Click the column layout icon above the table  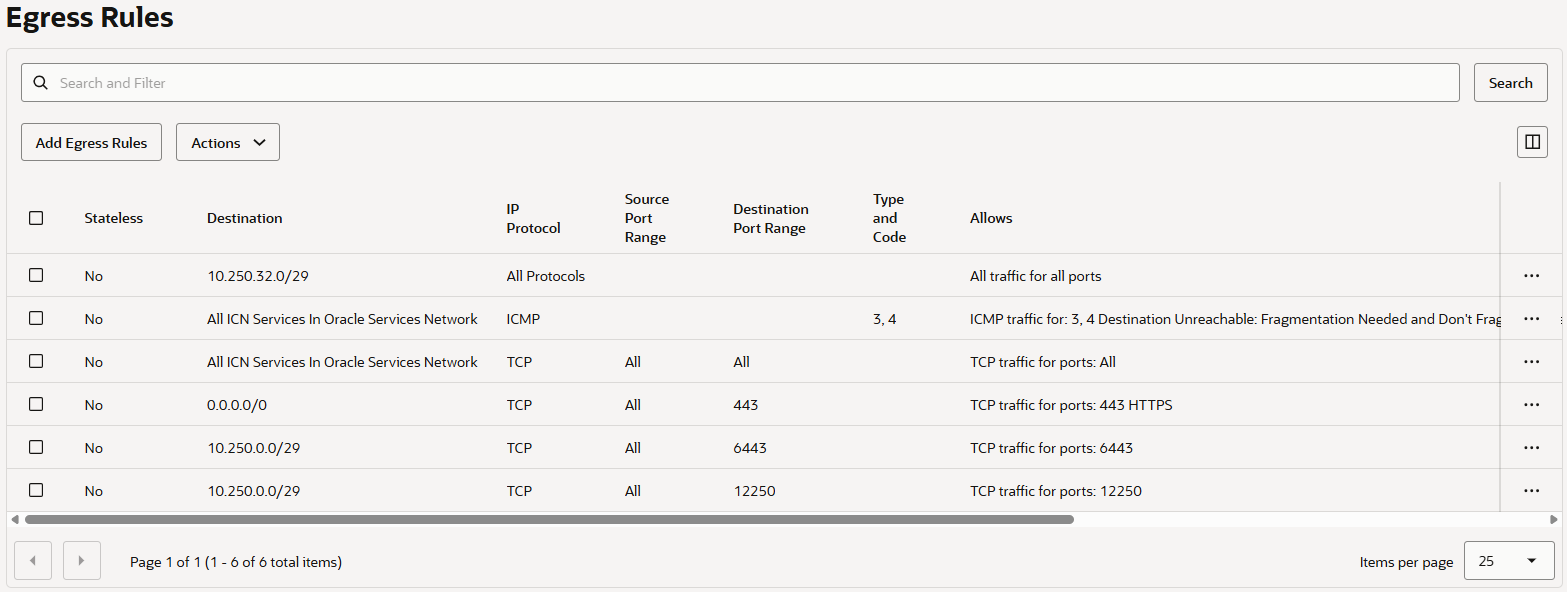1531,142
